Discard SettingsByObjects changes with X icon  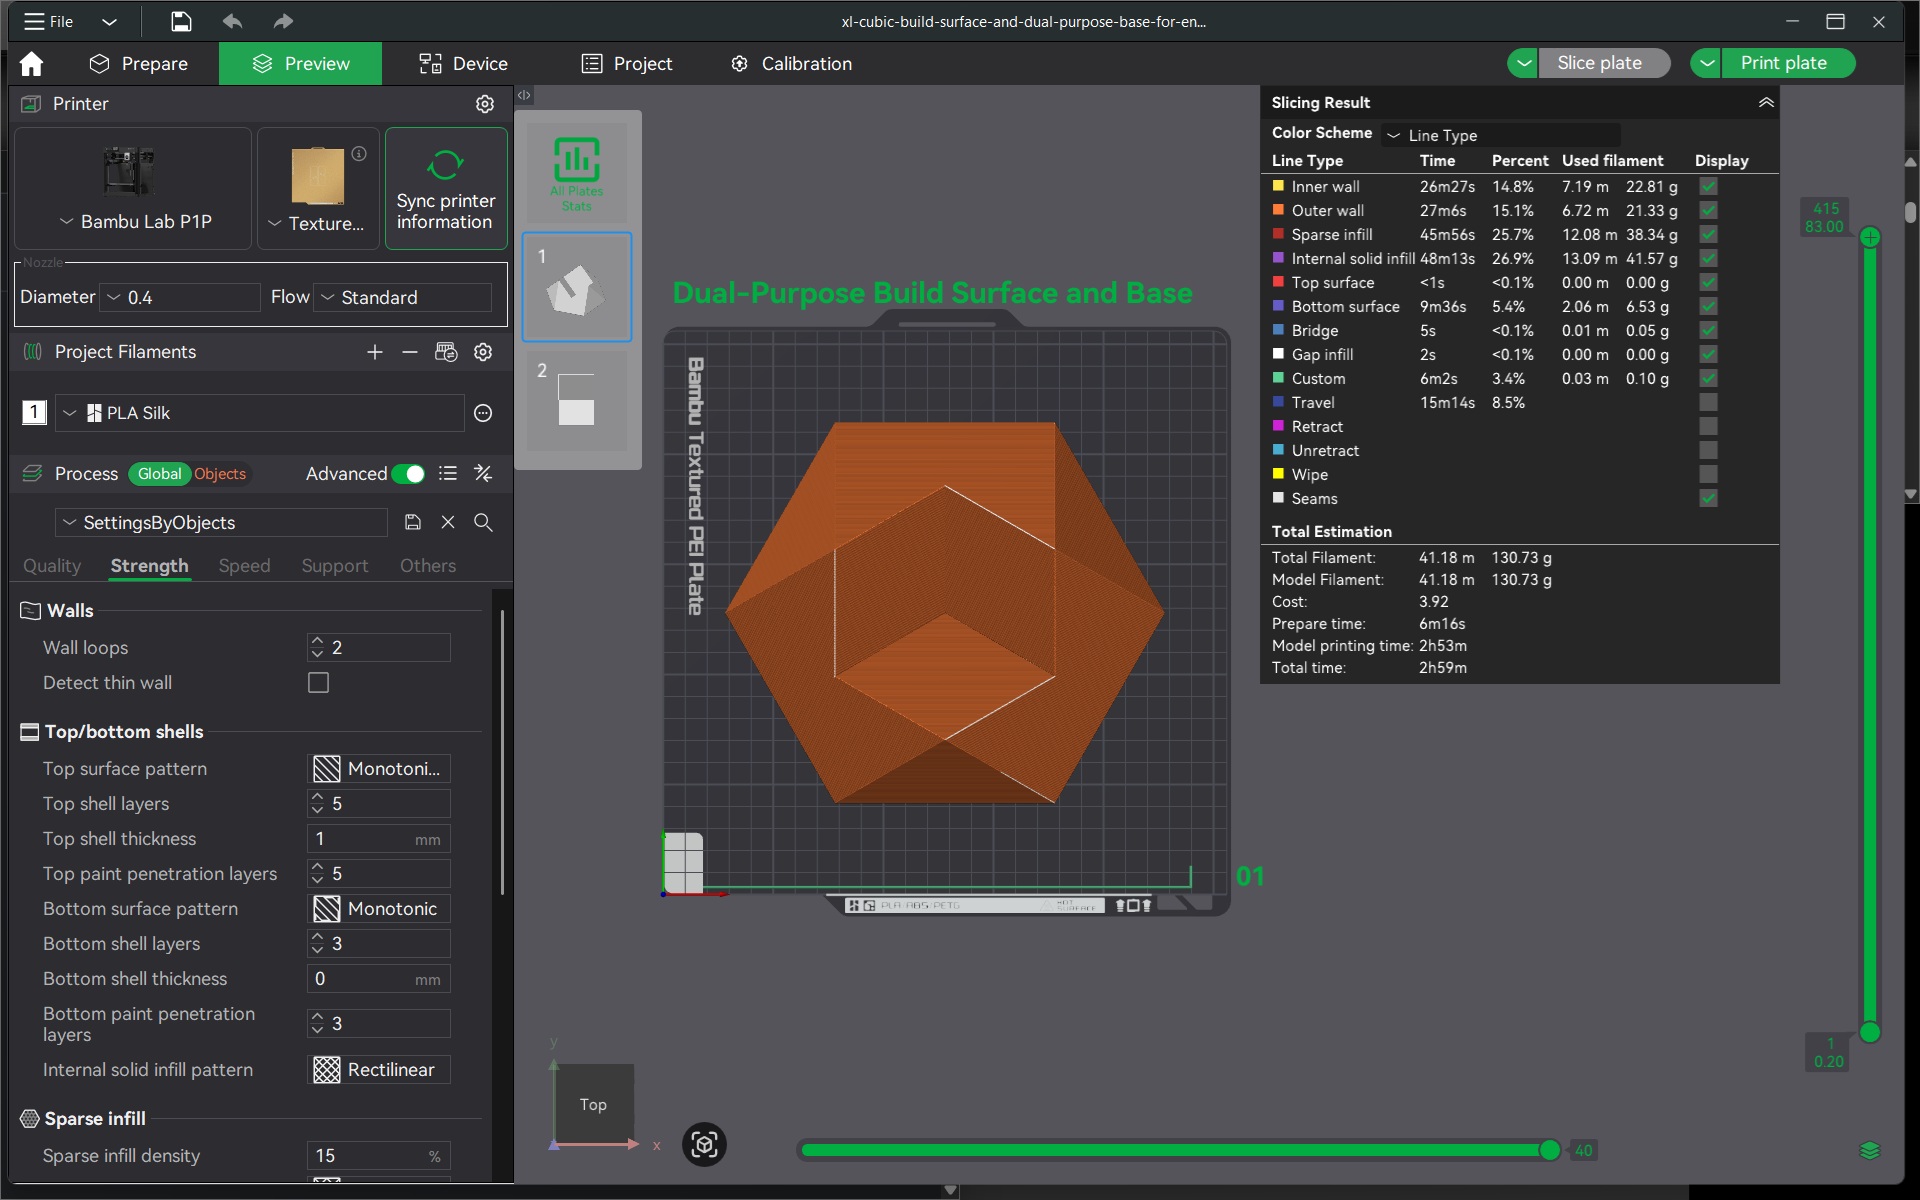tap(448, 522)
